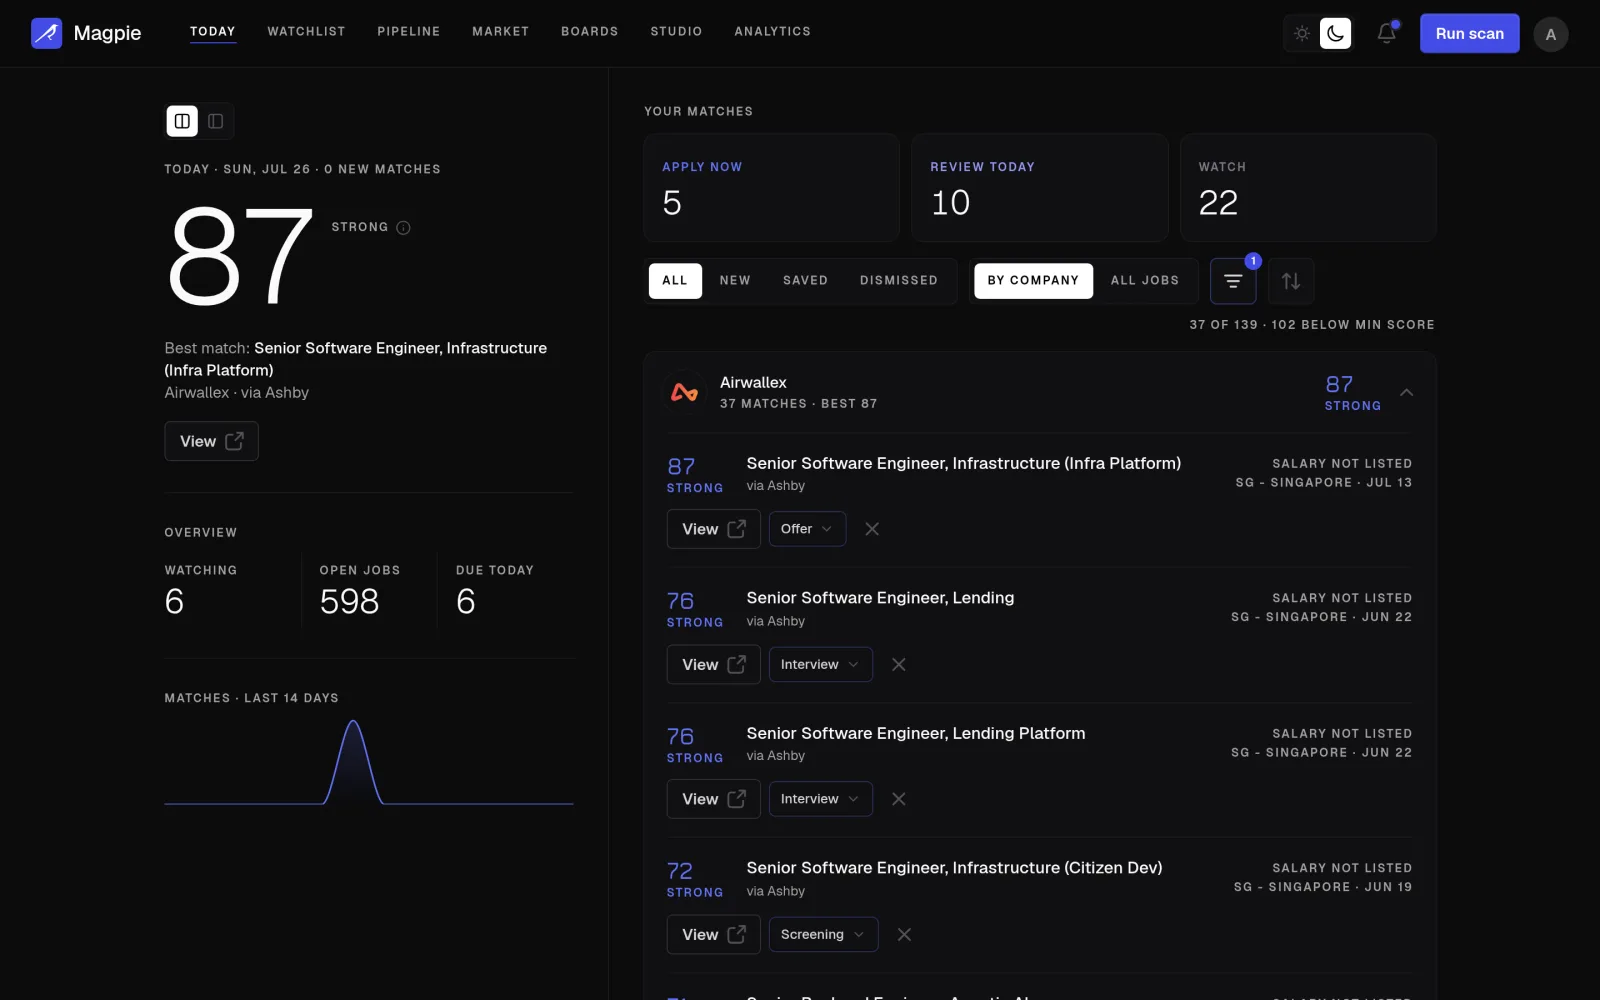Dismiss the Lending Platform job
Image resolution: width=1600 pixels, height=1000 pixels.
899,799
